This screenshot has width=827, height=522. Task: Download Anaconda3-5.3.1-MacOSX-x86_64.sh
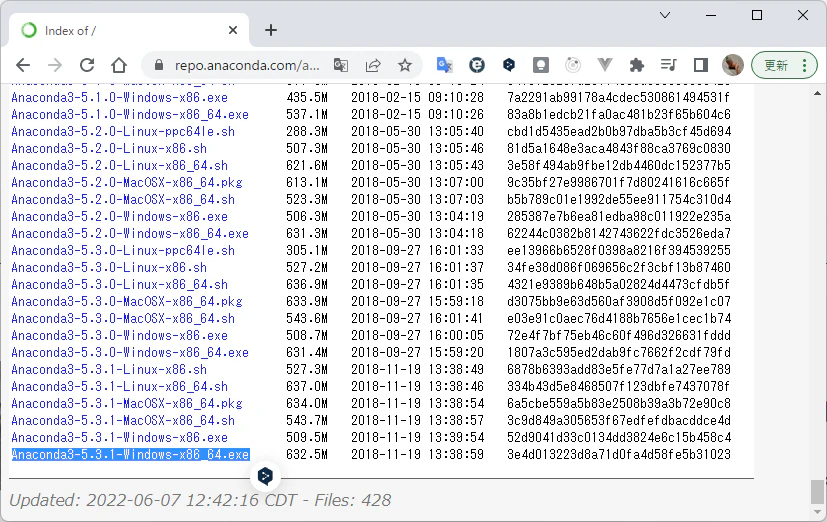[x=123, y=421]
